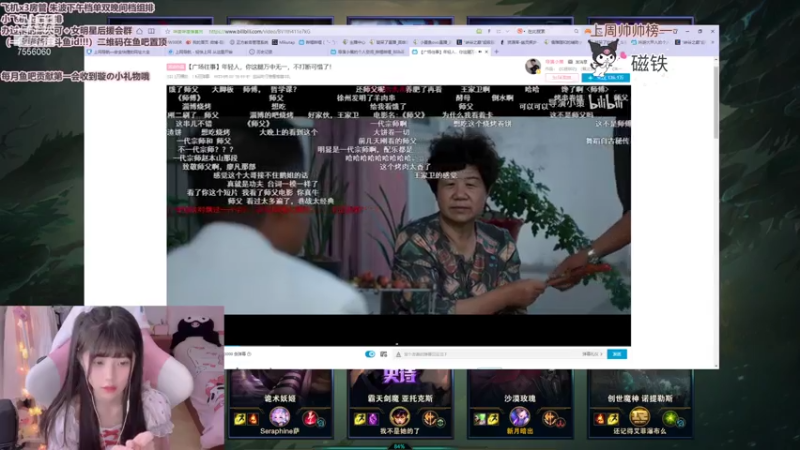
Task: Click secondary rune icon on 诺提勒斯 card
Action: 681,422
